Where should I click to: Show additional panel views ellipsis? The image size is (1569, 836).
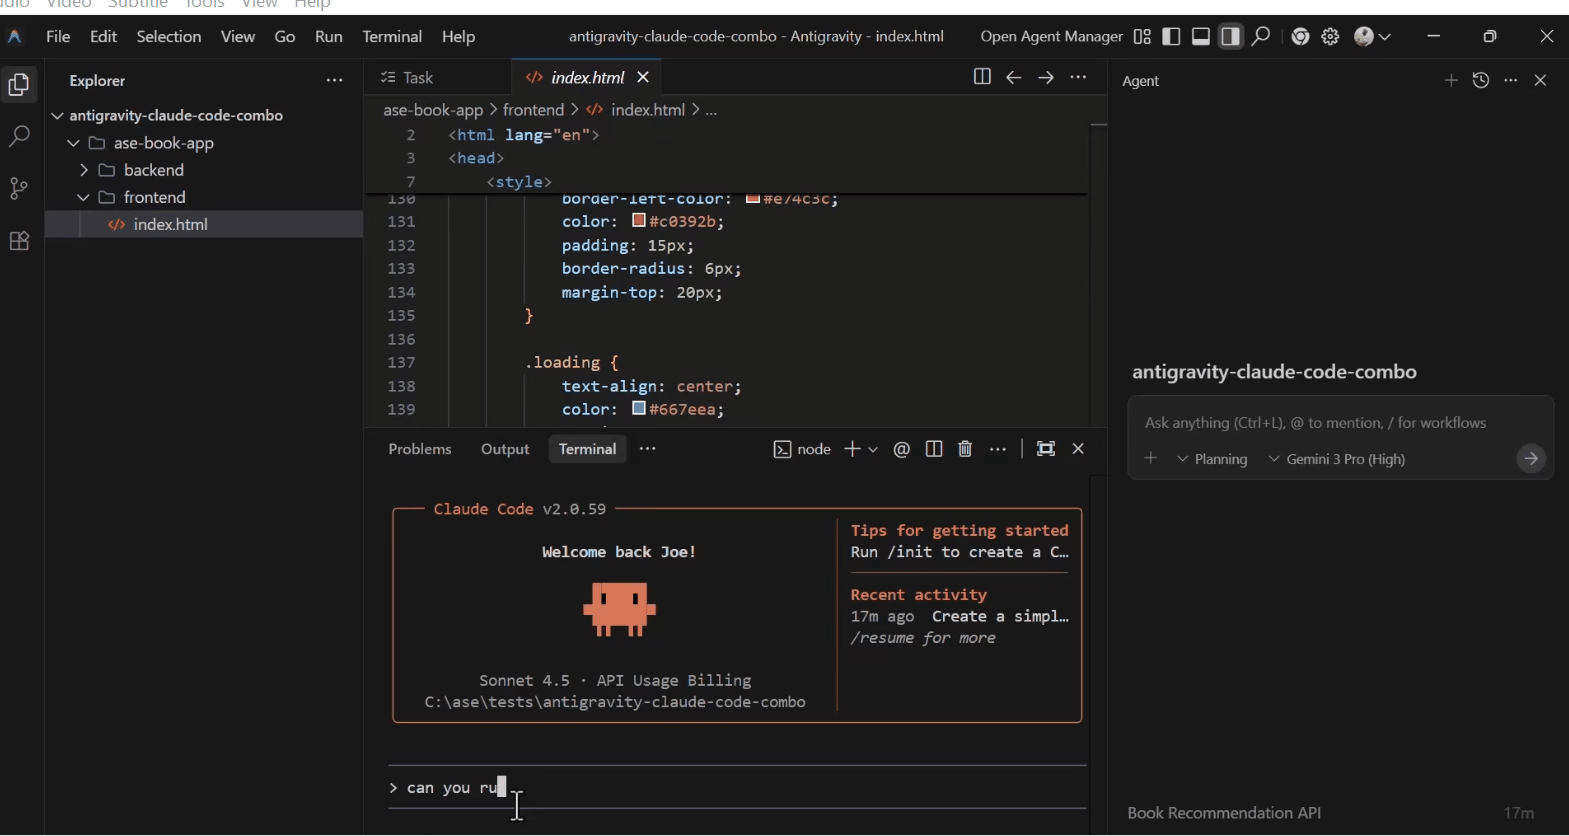648,450
